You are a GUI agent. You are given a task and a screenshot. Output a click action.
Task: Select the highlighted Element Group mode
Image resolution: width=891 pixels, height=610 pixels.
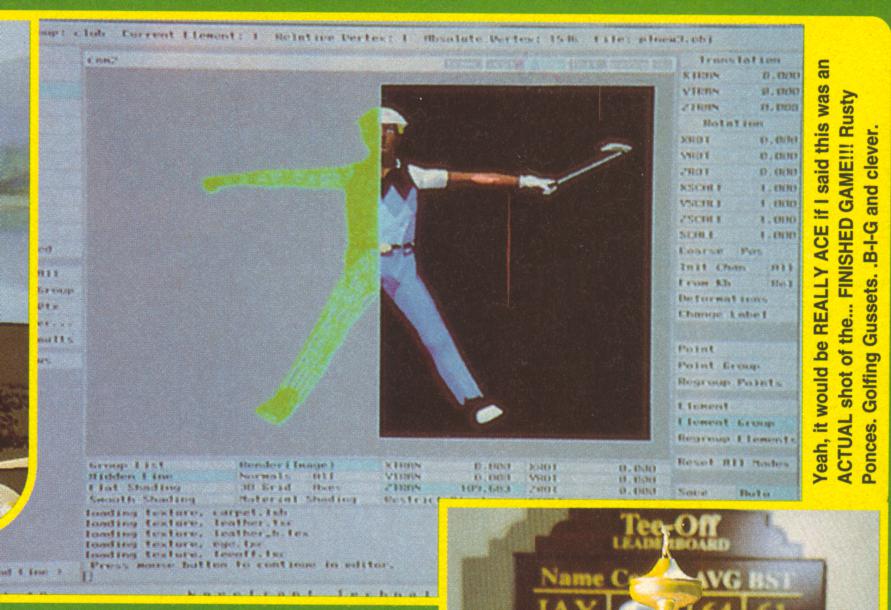coord(726,423)
